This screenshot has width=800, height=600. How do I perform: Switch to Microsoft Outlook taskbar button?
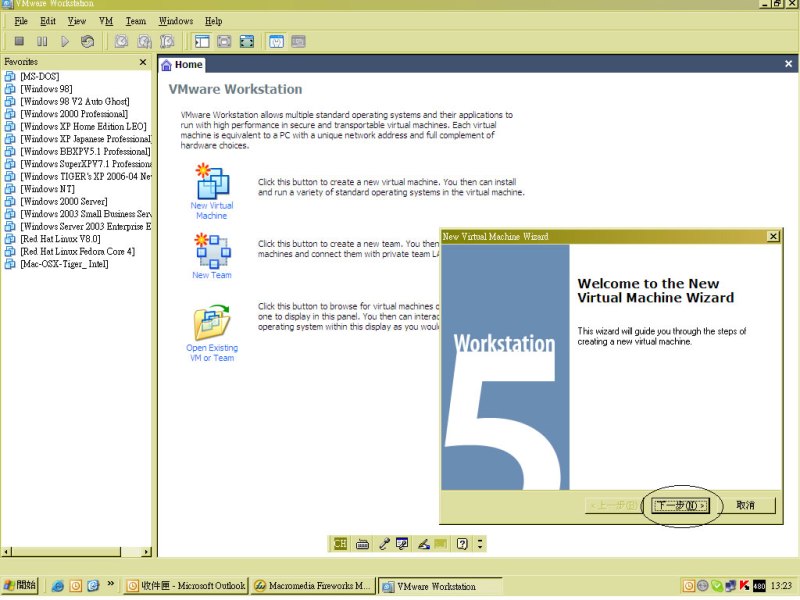[x=186, y=586]
